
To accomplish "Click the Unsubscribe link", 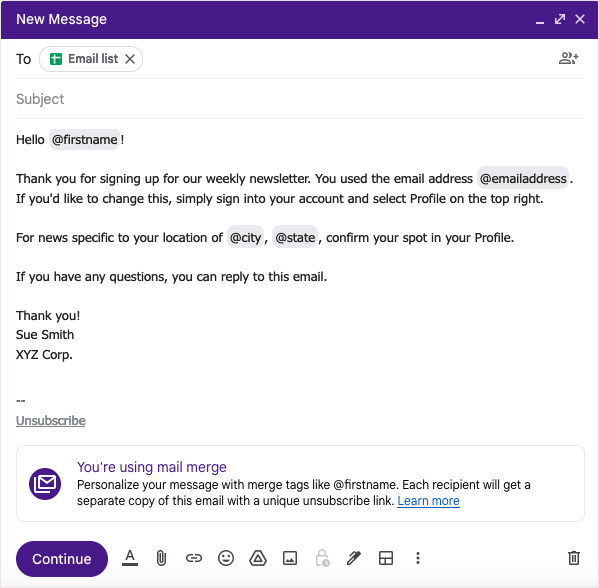I will point(51,421).
